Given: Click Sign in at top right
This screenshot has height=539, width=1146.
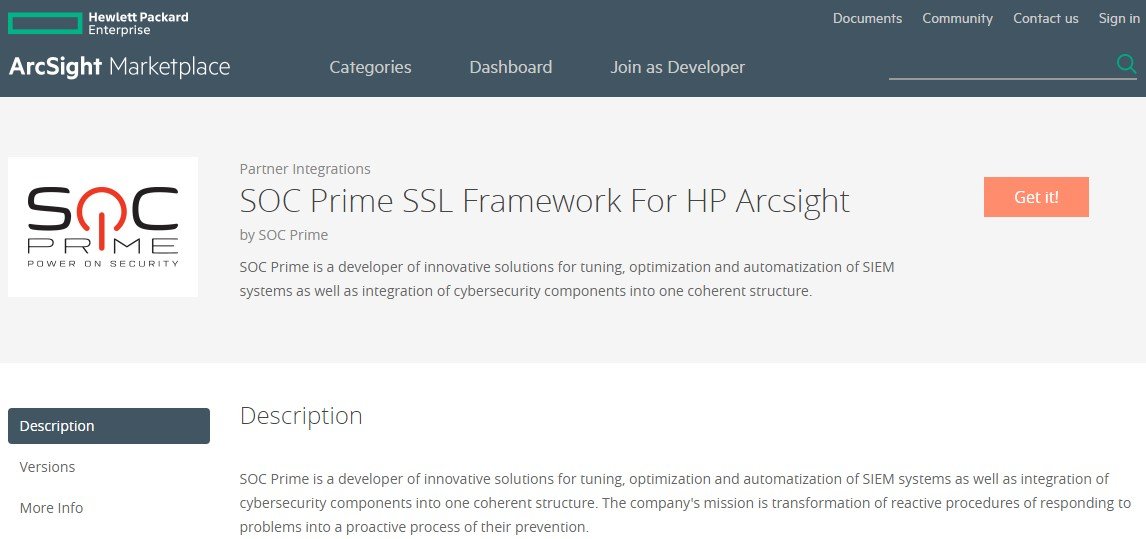Looking at the screenshot, I should point(1118,18).
